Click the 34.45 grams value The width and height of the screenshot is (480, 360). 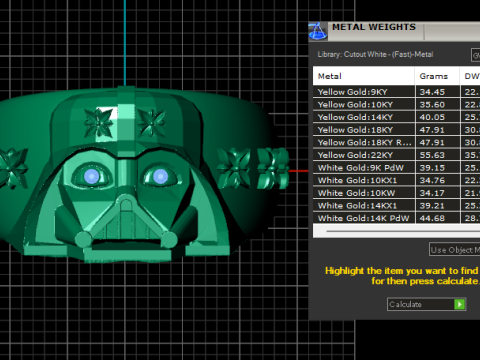pos(432,92)
